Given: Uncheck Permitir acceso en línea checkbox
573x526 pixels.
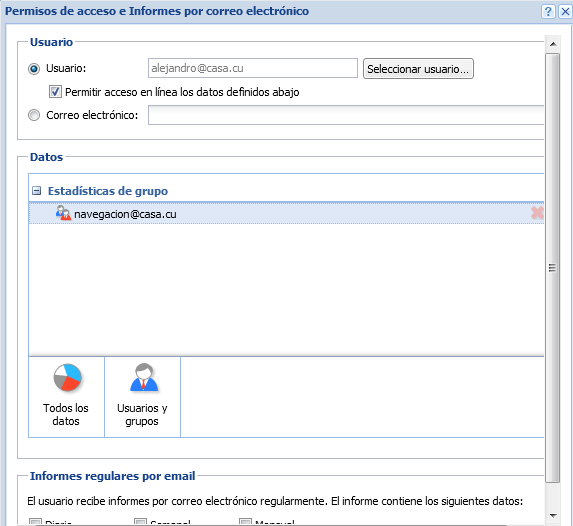Looking at the screenshot, I should 55,91.
